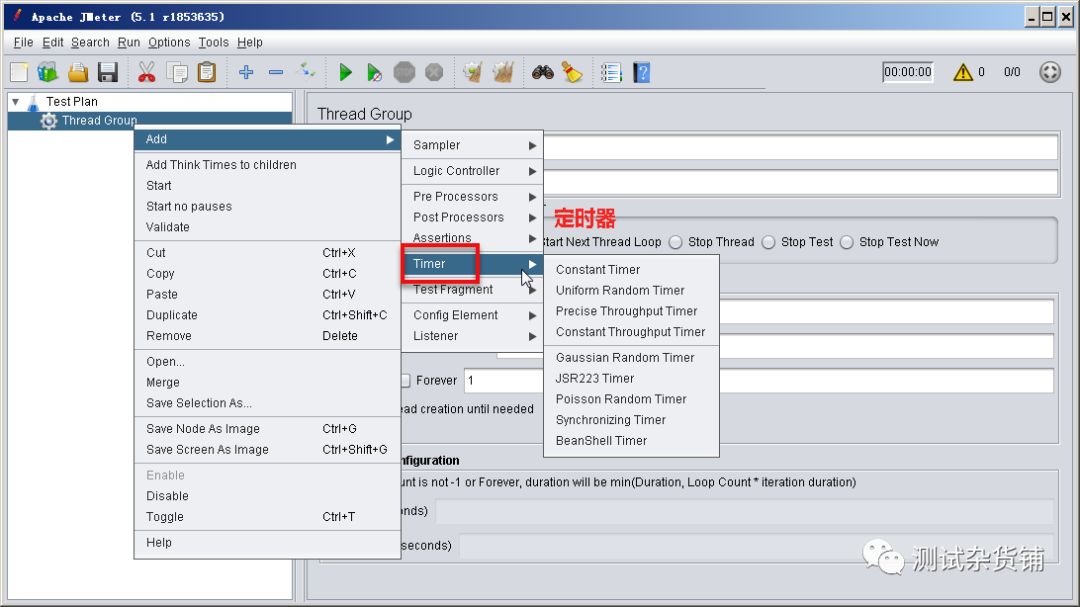Open the Run menu

(129, 43)
